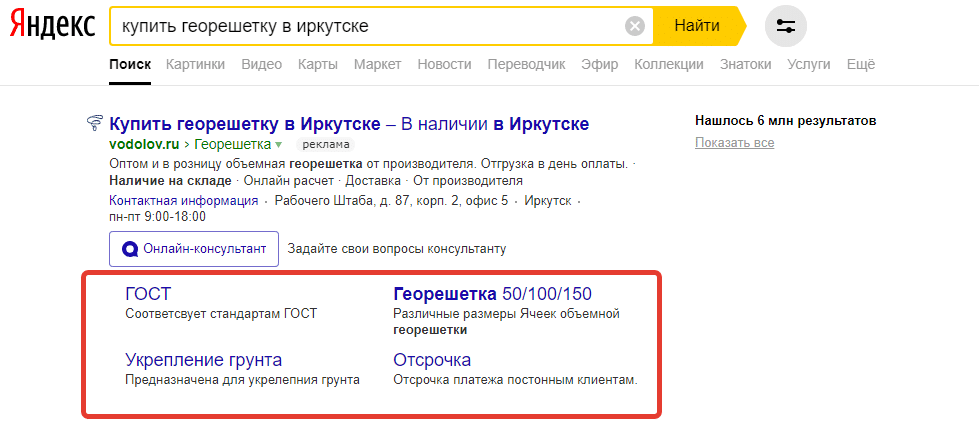The width and height of the screenshot is (979, 431).
Task: Click the vodolov.ru green URL
Action: click(x=144, y=145)
